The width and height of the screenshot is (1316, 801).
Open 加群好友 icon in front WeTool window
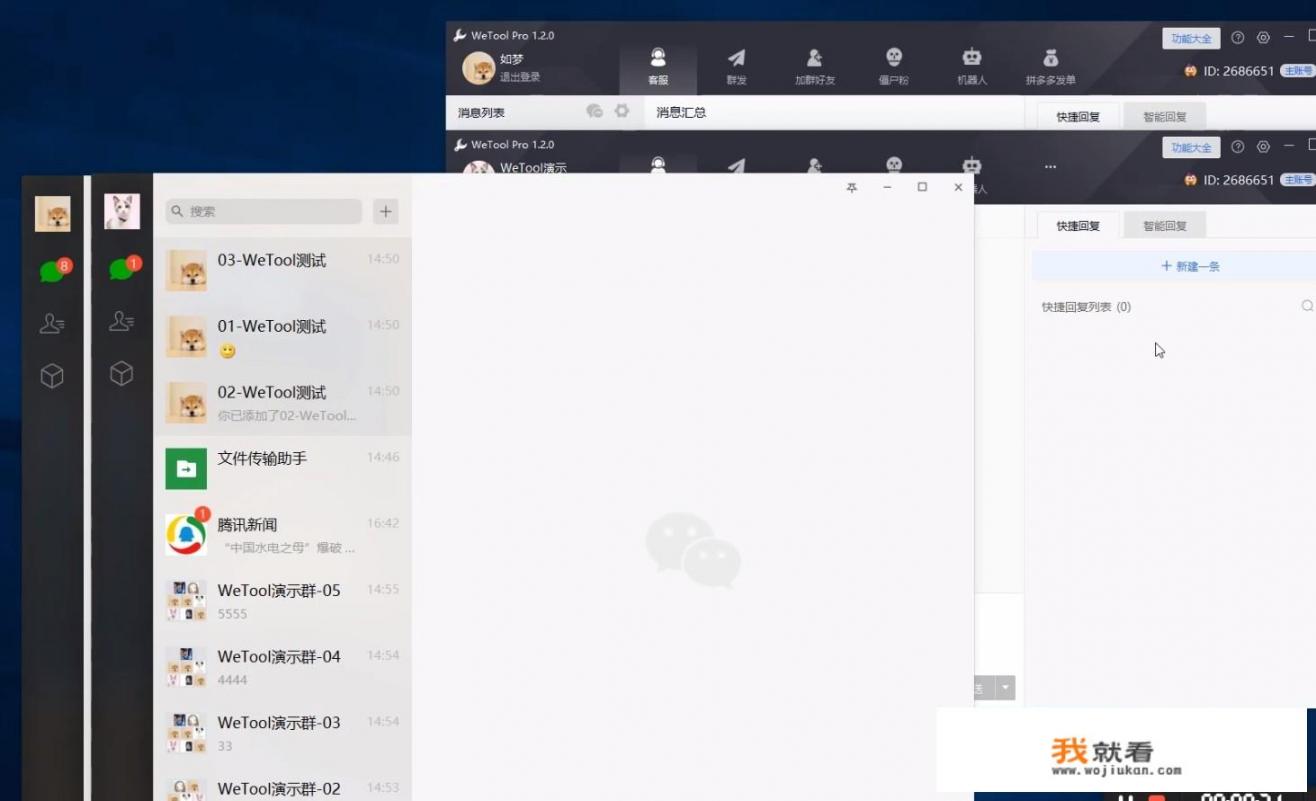point(815,165)
